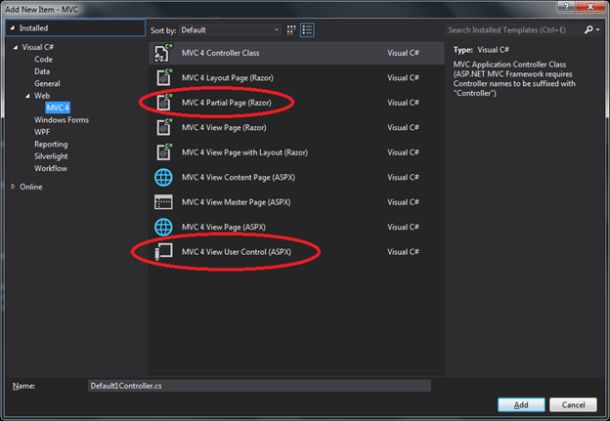610x421 pixels.
Task: Choose MVC 4 Partial Page (Razor) template
Action: point(296,103)
